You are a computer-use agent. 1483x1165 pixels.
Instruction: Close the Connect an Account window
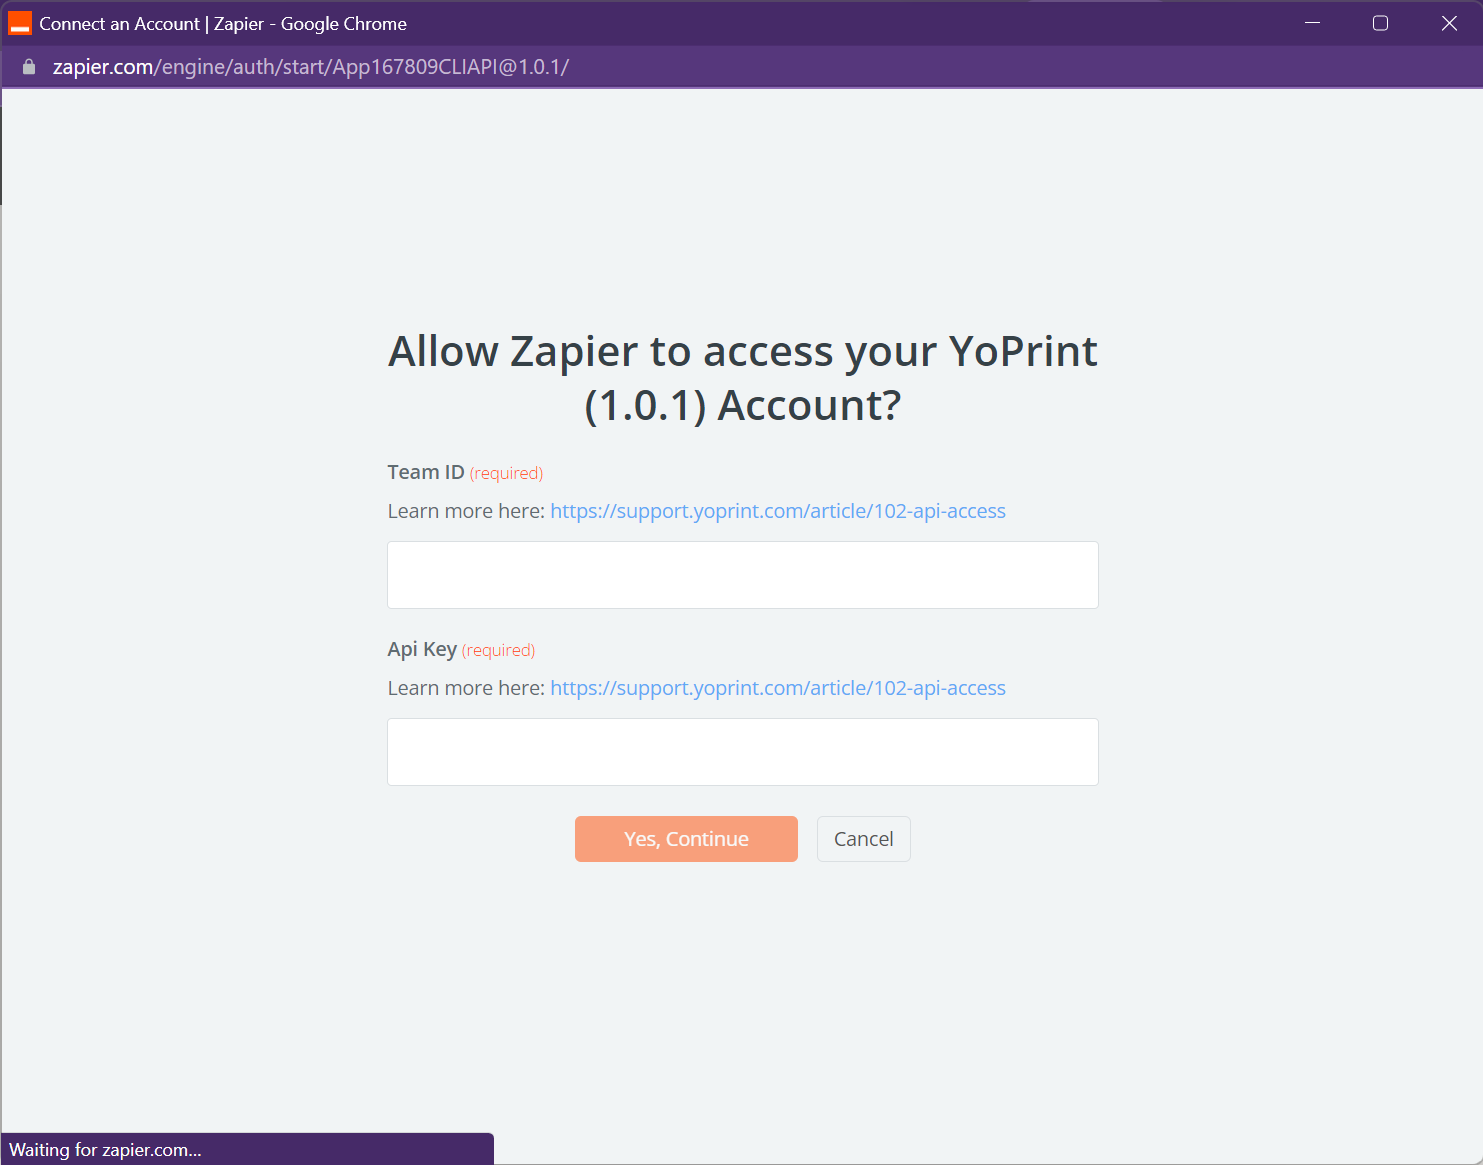point(1449,23)
